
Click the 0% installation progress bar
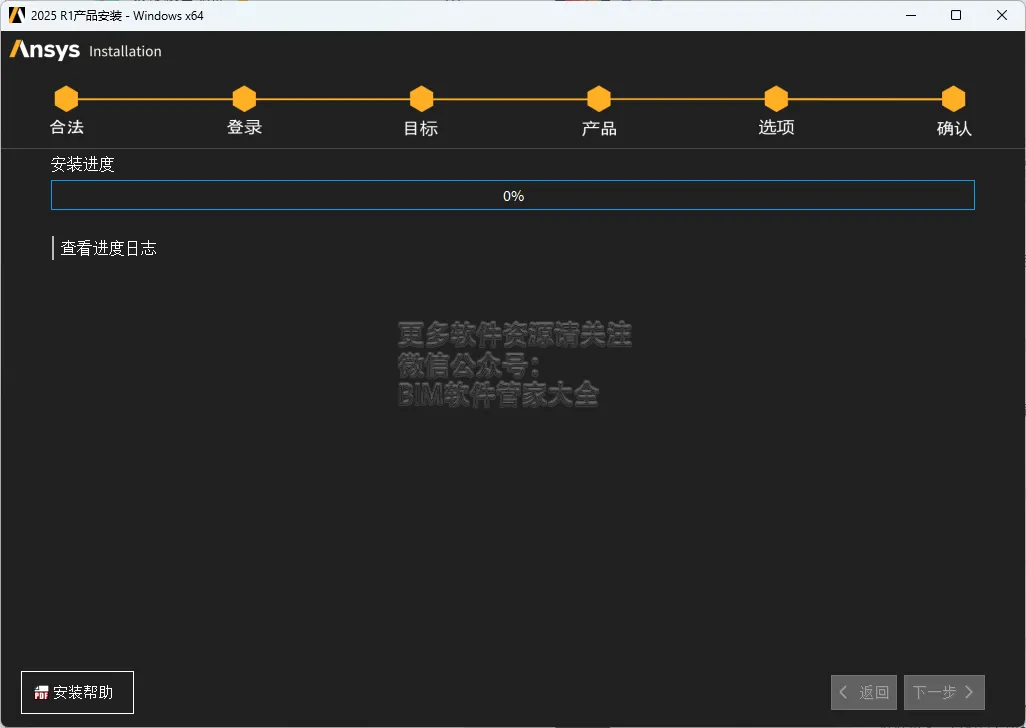(513, 195)
